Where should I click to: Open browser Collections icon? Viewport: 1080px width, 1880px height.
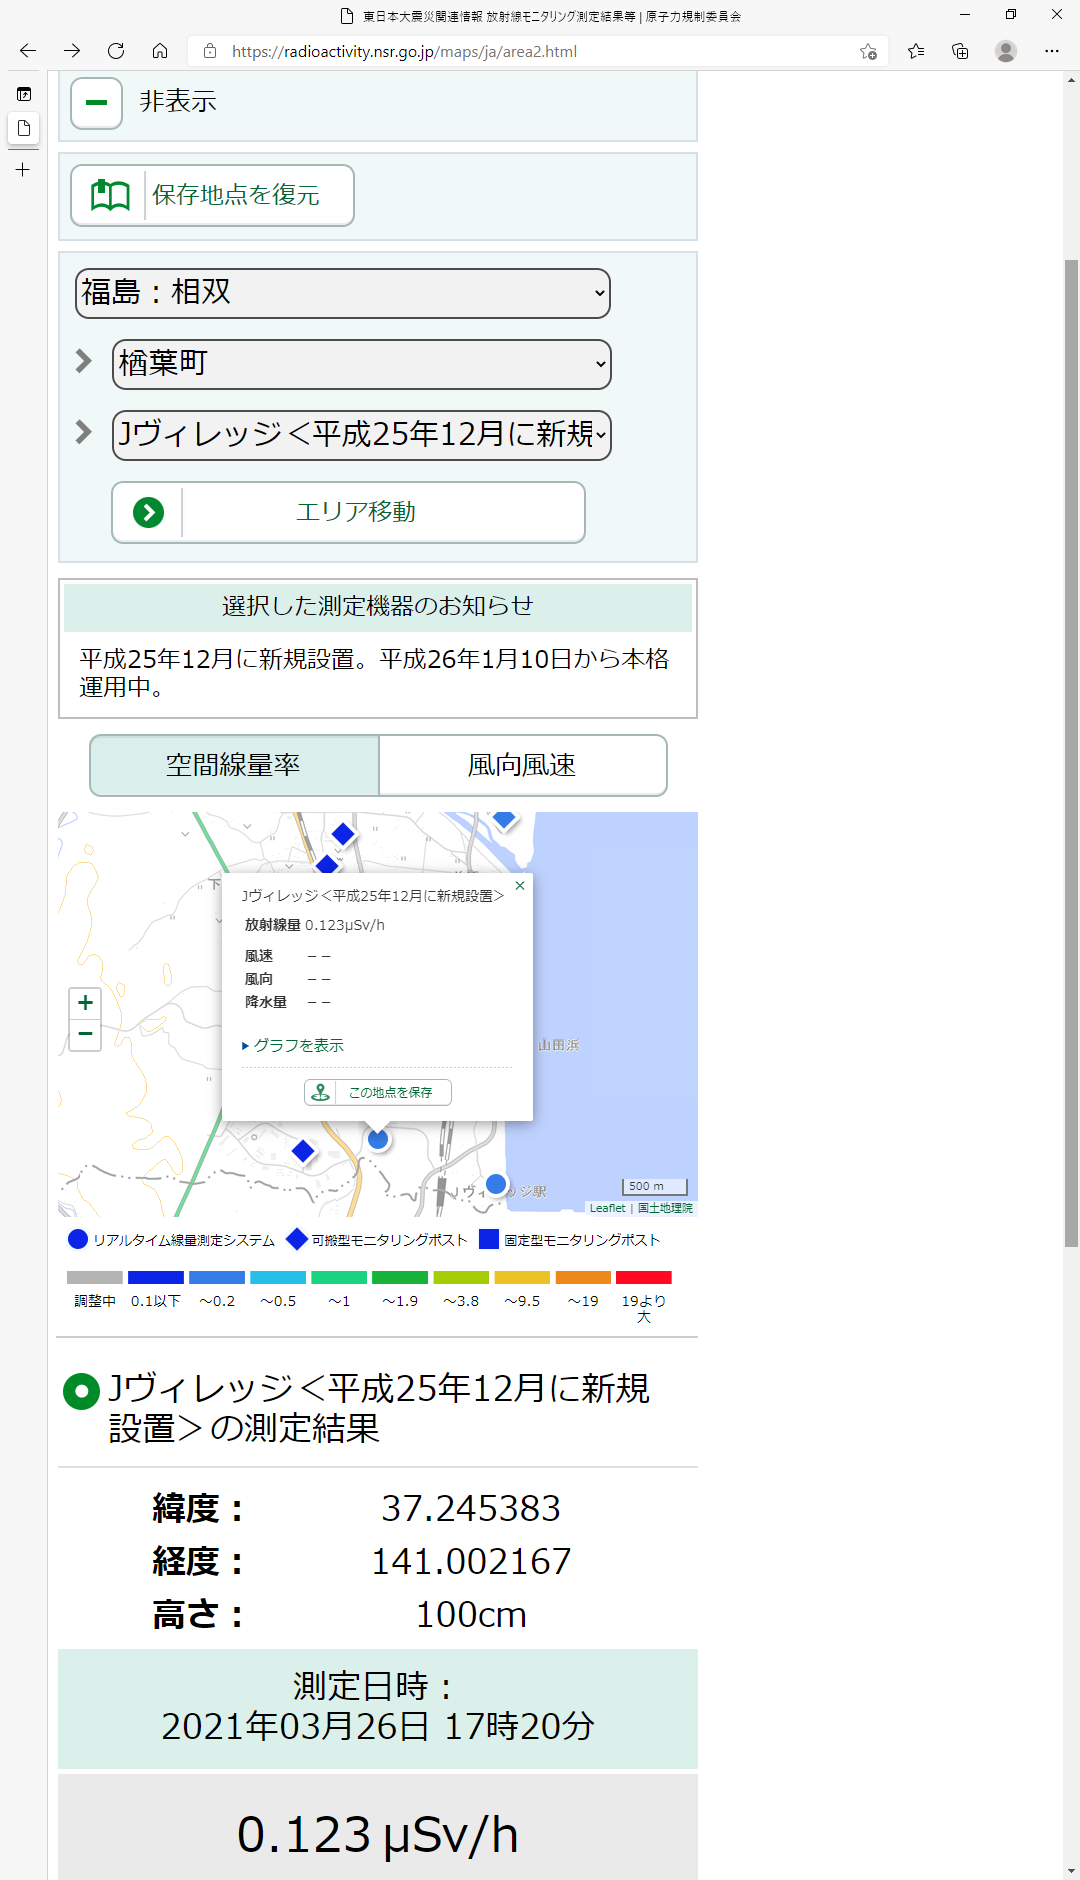[960, 51]
